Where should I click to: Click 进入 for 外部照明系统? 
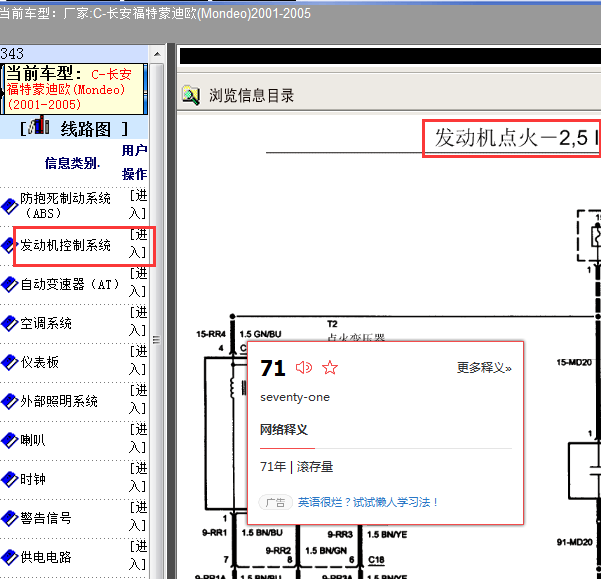138,399
